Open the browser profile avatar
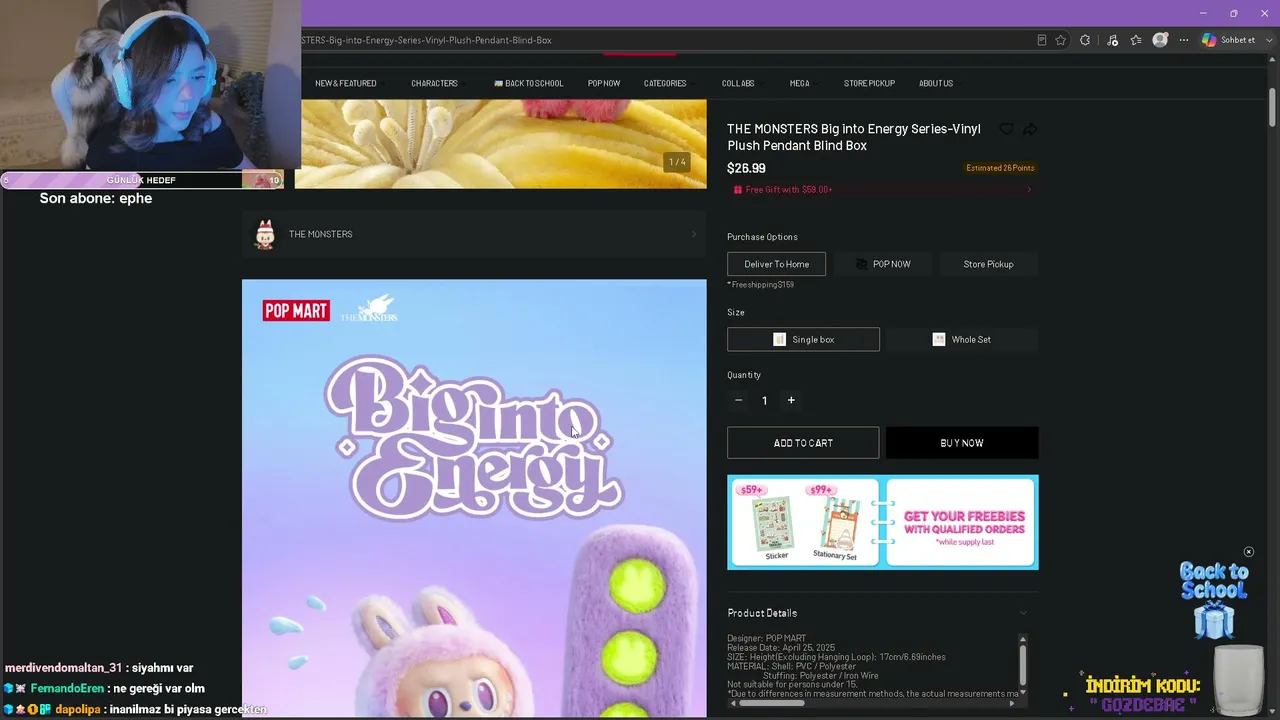This screenshot has height=720, width=1280. [x=1160, y=40]
